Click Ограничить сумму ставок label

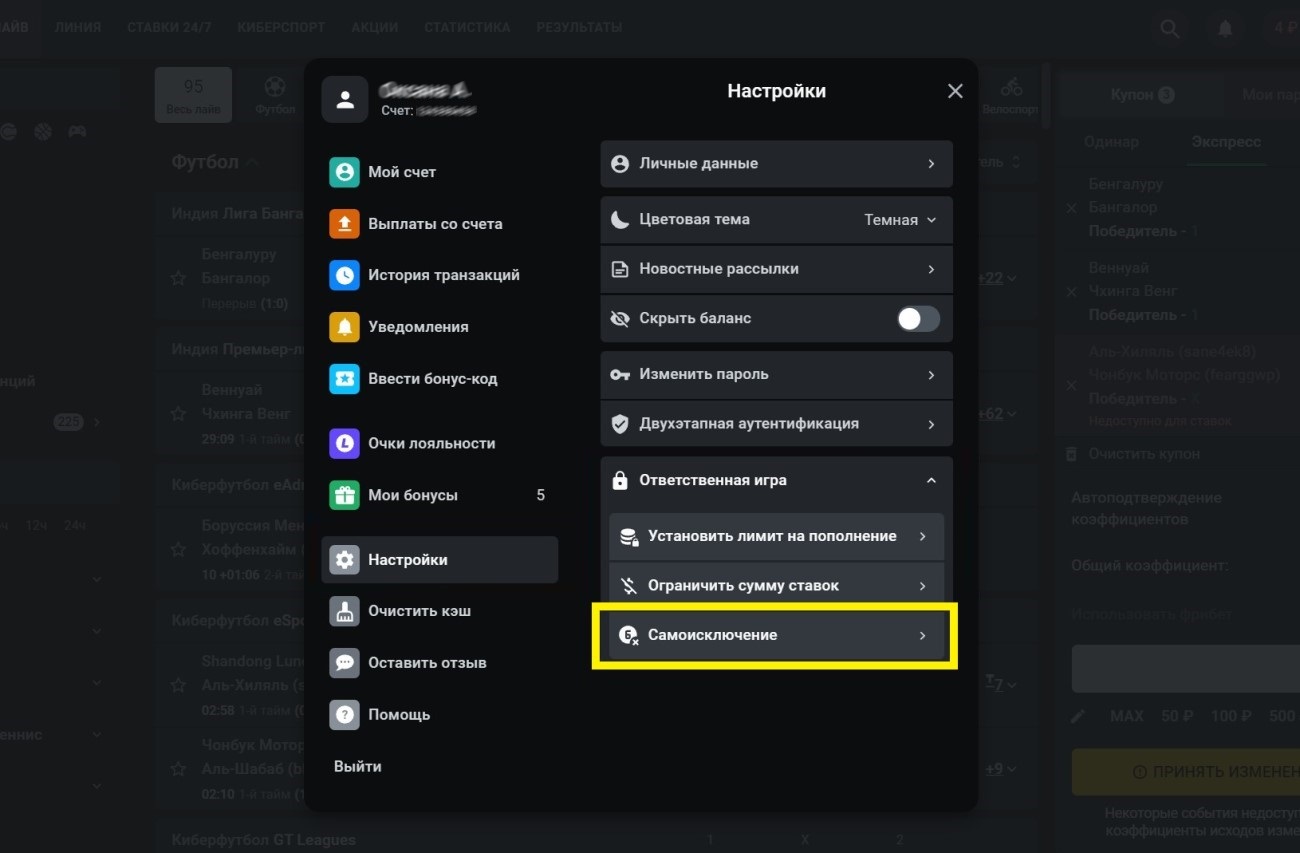click(743, 586)
